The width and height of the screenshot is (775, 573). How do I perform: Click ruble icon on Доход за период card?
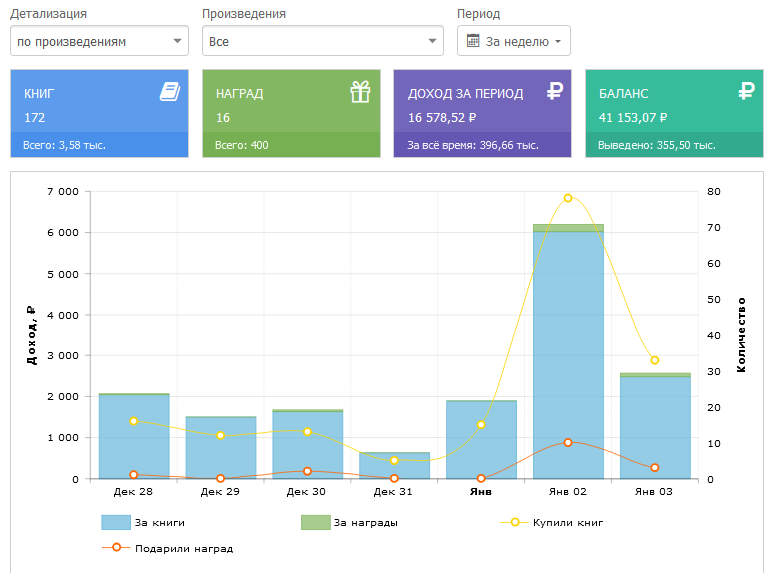tap(555, 92)
